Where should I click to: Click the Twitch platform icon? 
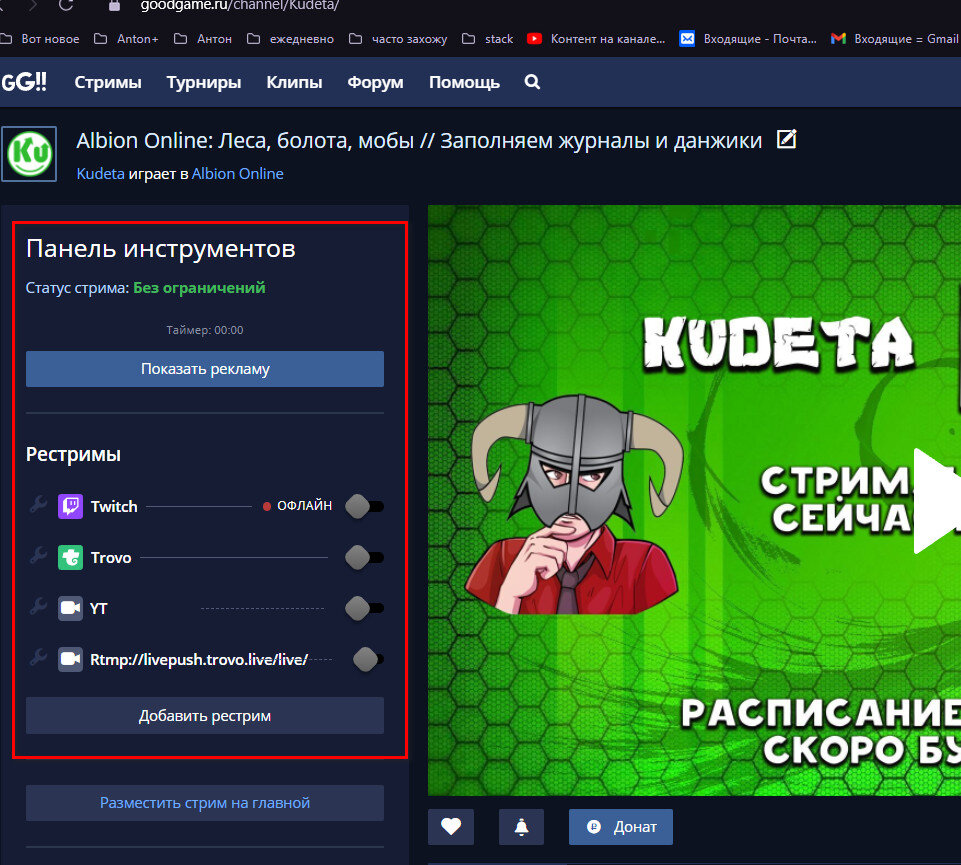click(x=69, y=506)
